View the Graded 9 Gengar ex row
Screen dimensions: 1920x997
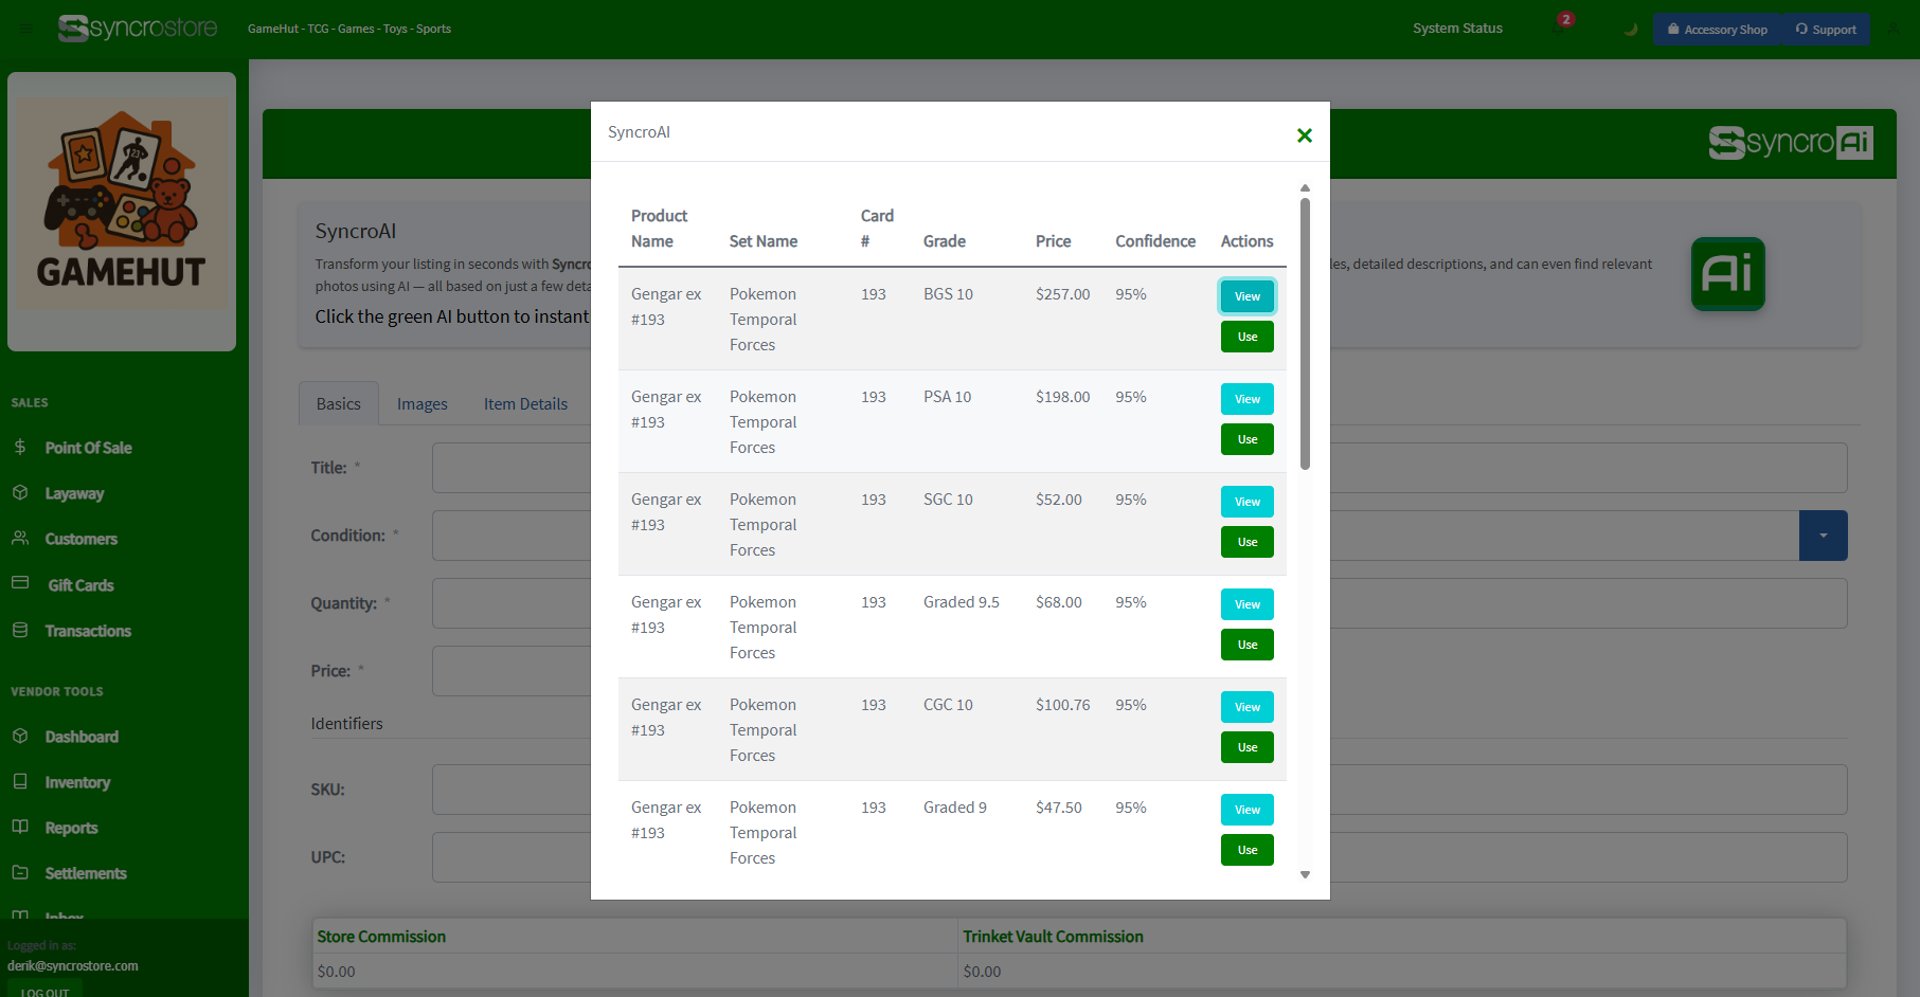click(x=1247, y=810)
